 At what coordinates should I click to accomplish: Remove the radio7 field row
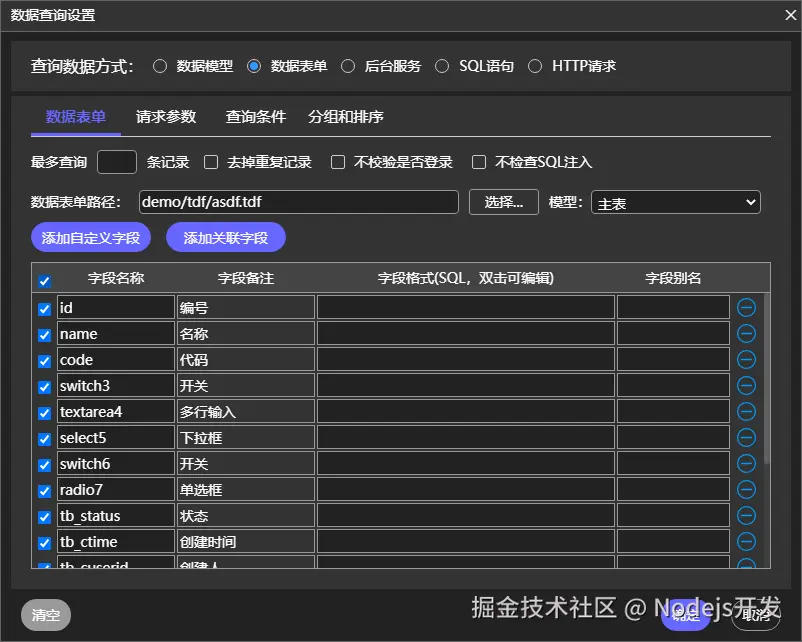click(x=746, y=490)
